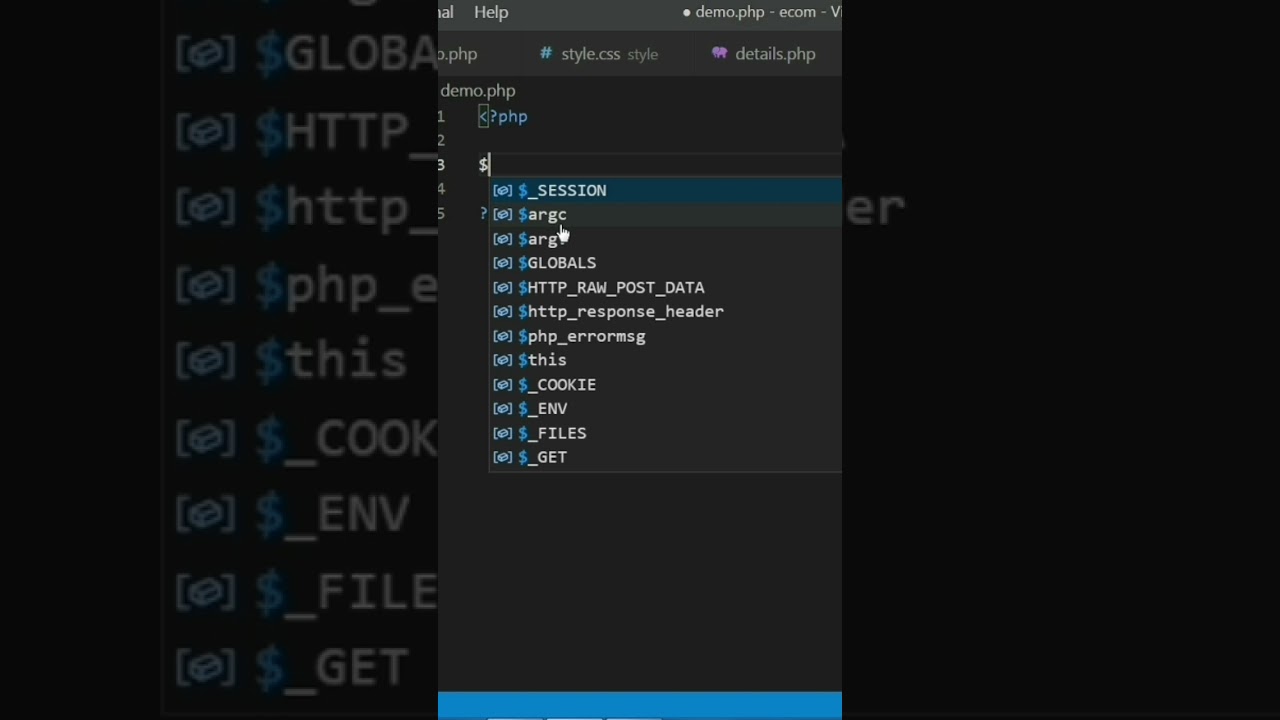The height and width of the screenshot is (720, 1280).
Task: Click the CSS hash icon on style.css tab
Action: point(546,53)
